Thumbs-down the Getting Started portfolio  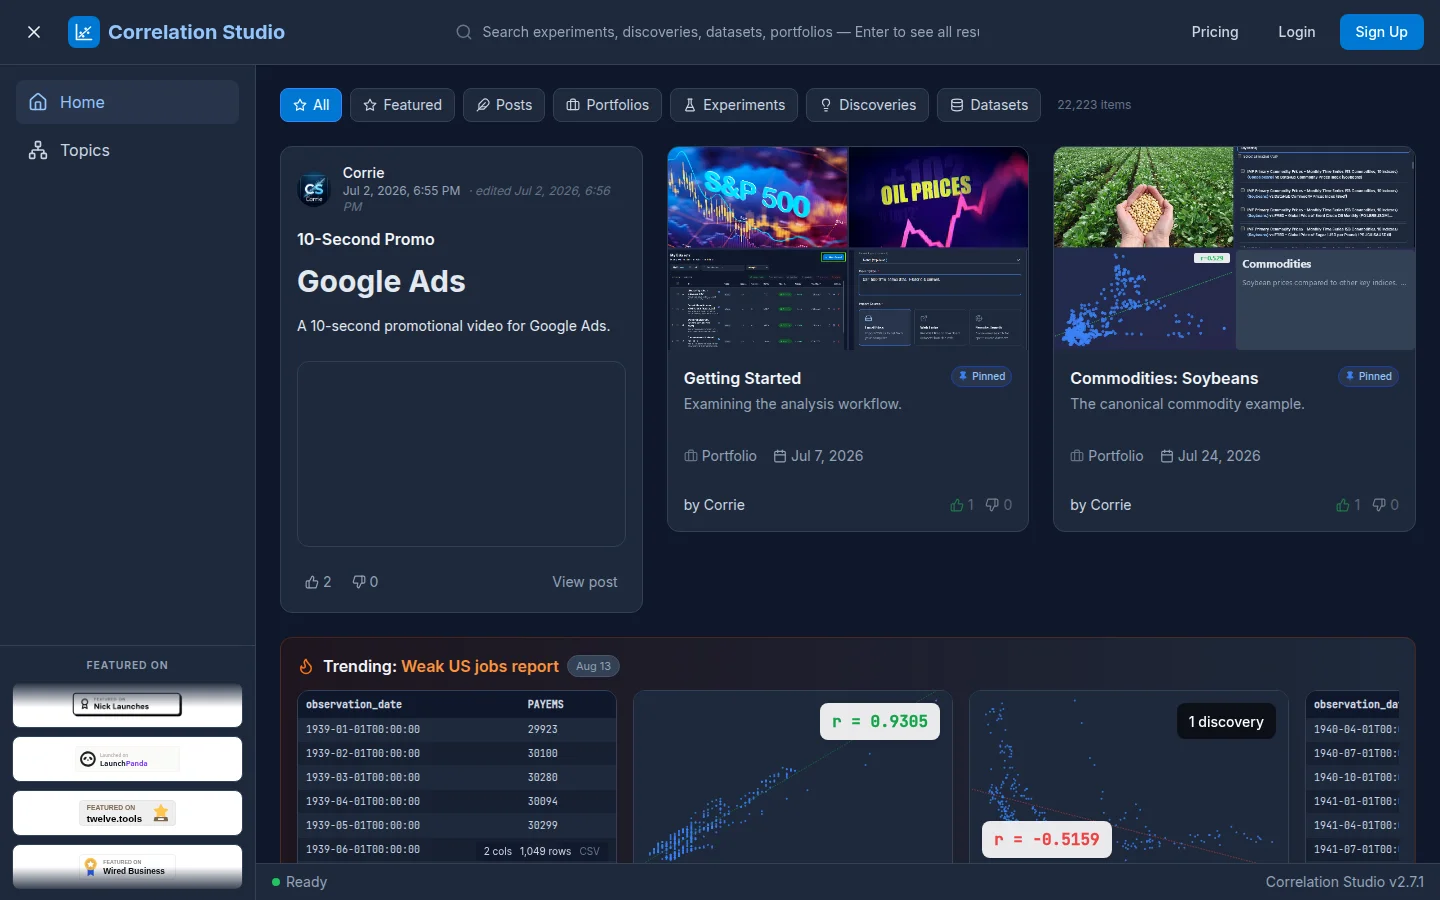click(x=998, y=505)
